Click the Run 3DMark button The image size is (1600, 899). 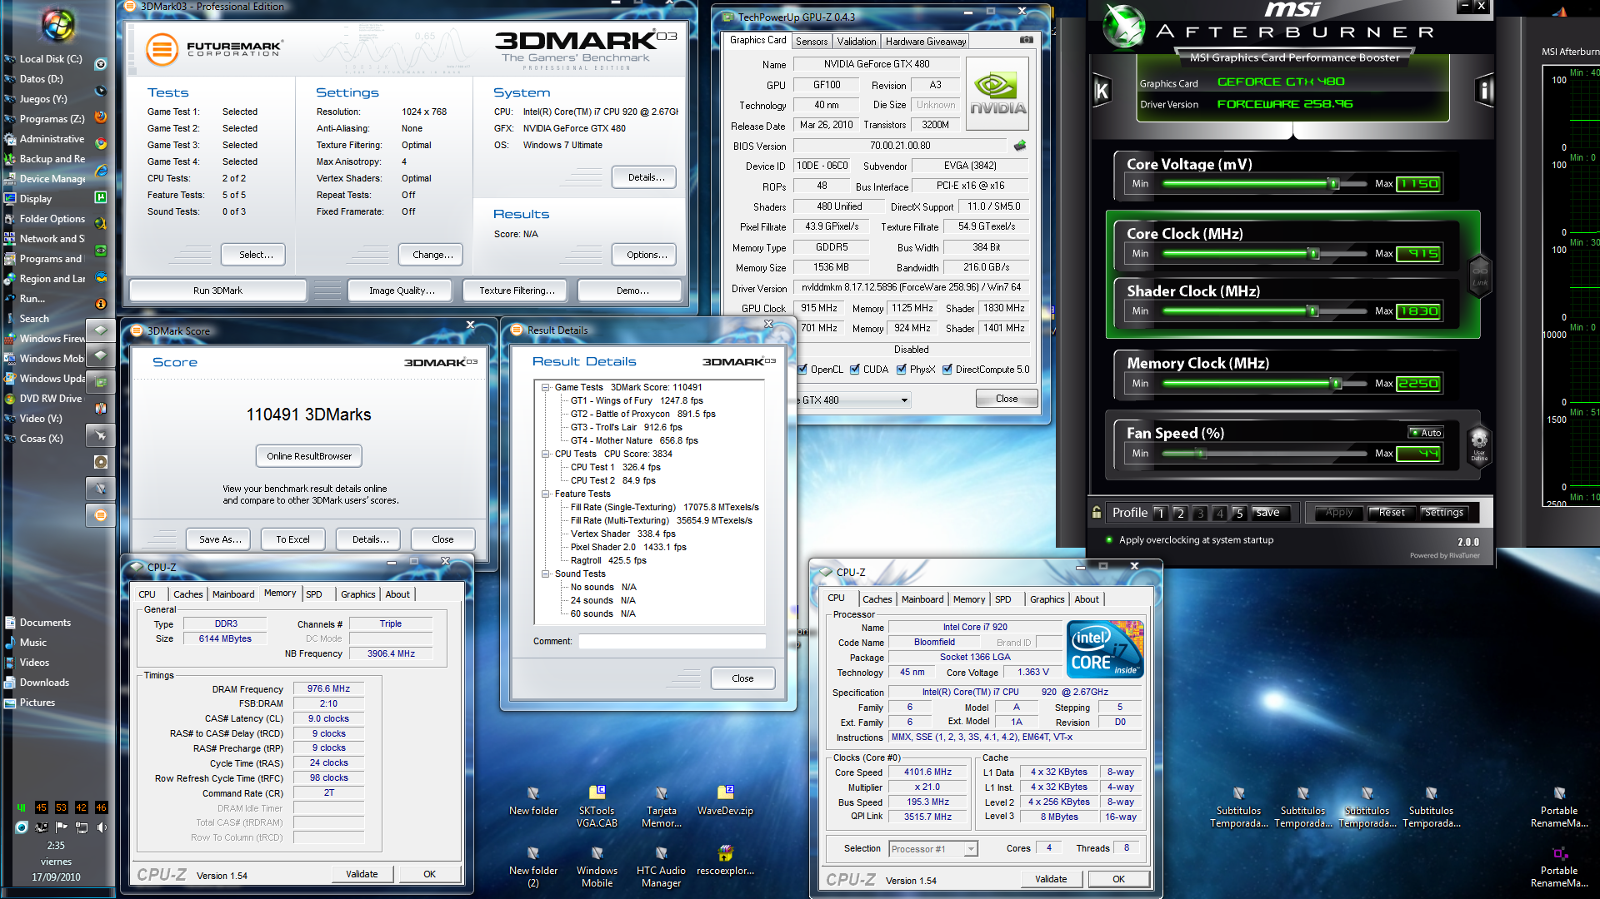pos(218,290)
